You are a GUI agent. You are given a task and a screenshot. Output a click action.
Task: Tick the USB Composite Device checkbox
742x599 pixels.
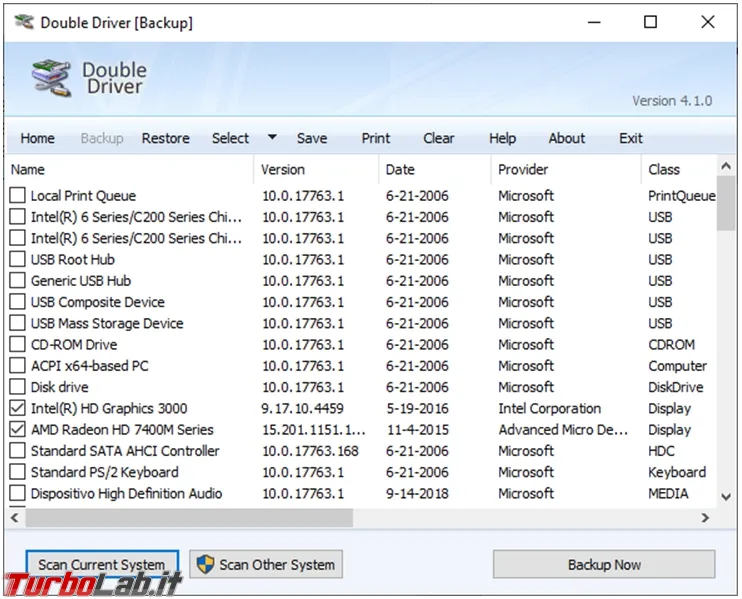coord(18,301)
